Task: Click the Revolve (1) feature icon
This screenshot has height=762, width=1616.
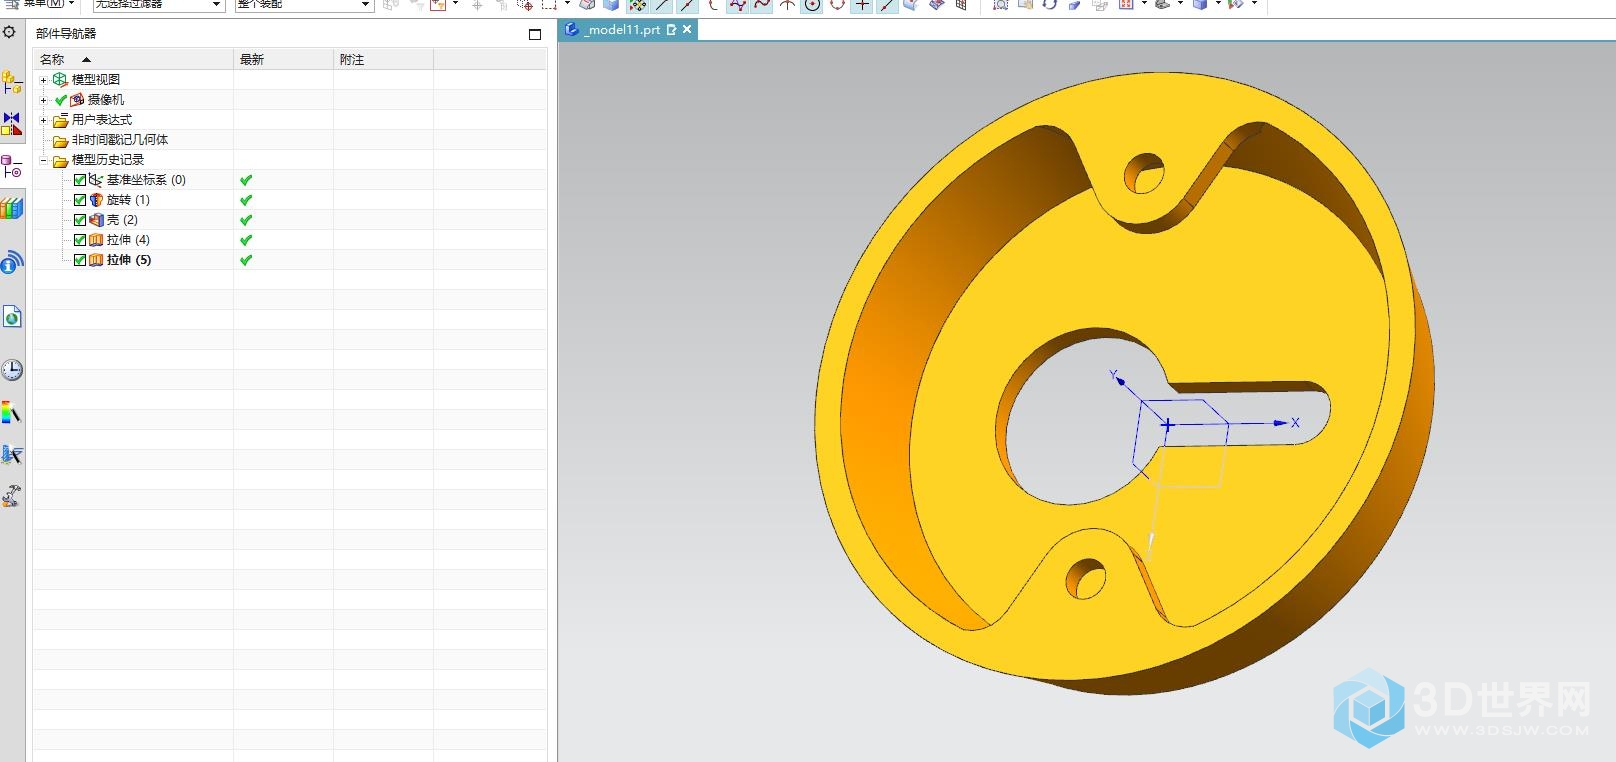Action: click(96, 200)
